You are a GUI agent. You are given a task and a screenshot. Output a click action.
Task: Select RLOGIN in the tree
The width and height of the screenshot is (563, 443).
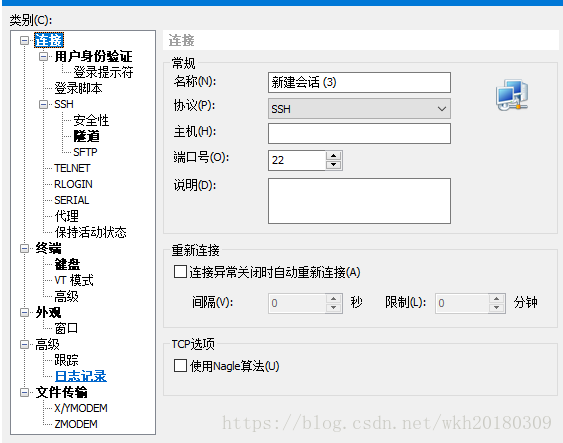(x=73, y=184)
